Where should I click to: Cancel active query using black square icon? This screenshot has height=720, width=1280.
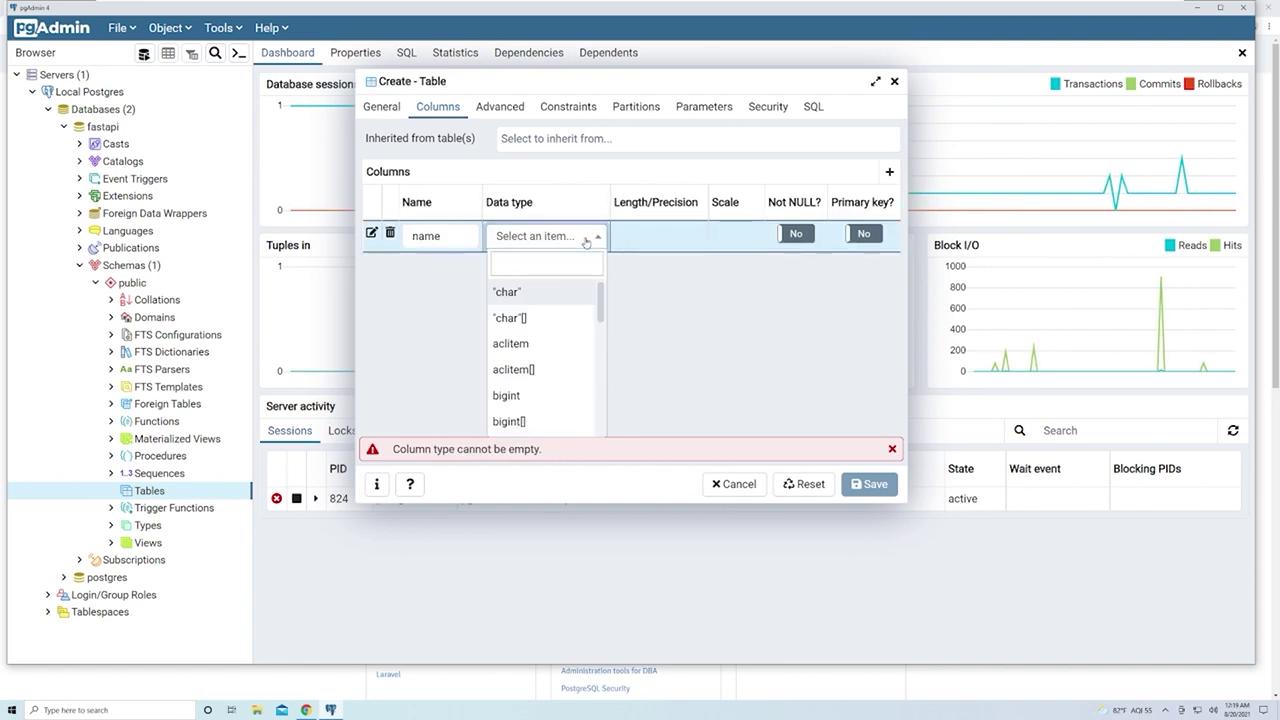(296, 498)
